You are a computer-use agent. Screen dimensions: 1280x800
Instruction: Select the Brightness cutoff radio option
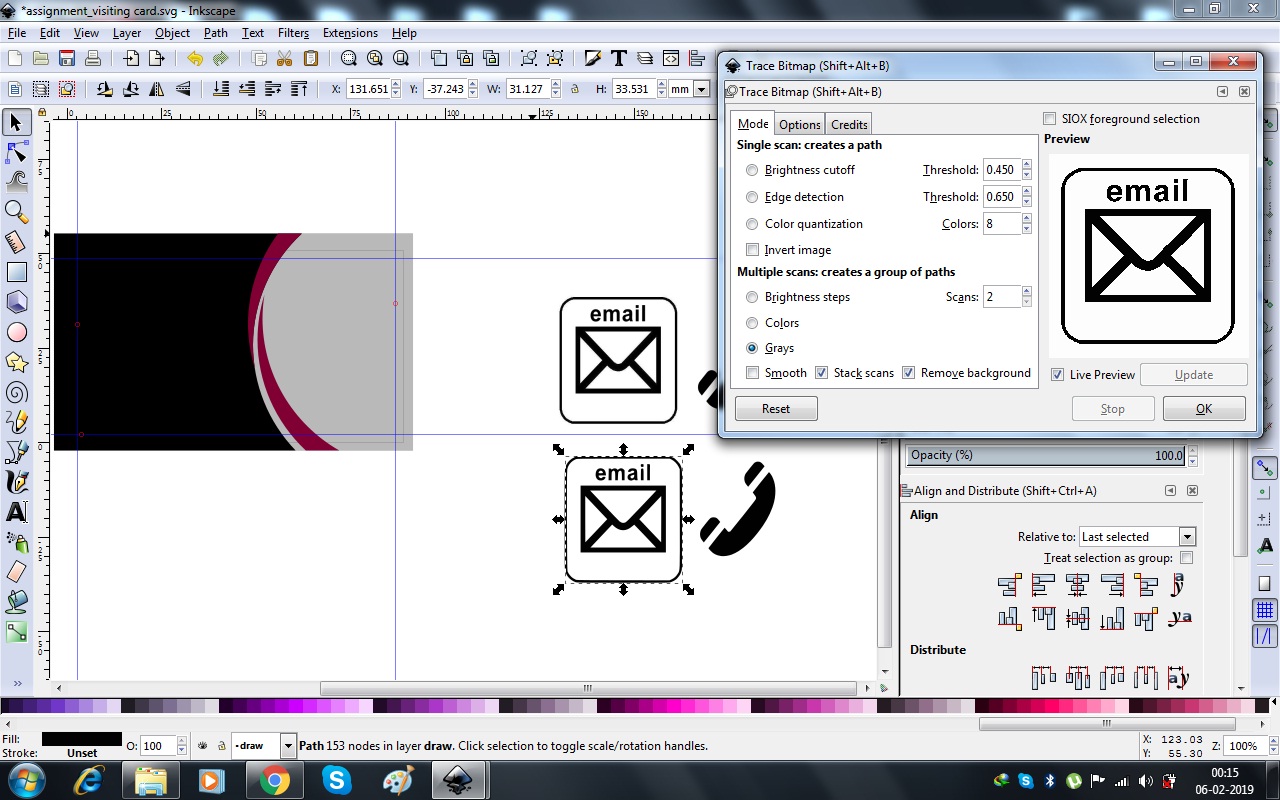tap(753, 170)
